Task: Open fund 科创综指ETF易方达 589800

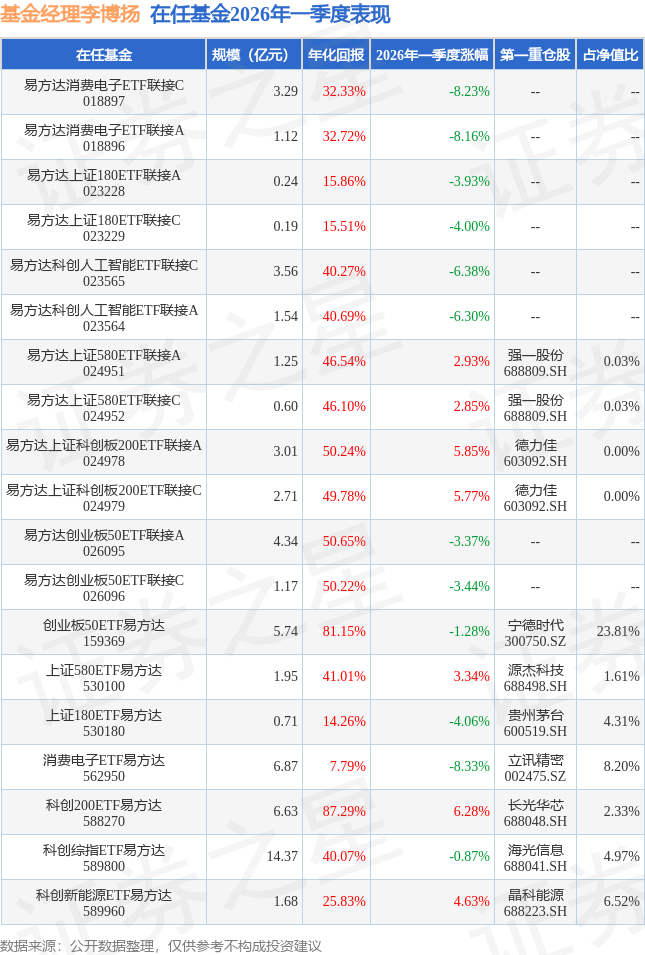Action: [104, 857]
